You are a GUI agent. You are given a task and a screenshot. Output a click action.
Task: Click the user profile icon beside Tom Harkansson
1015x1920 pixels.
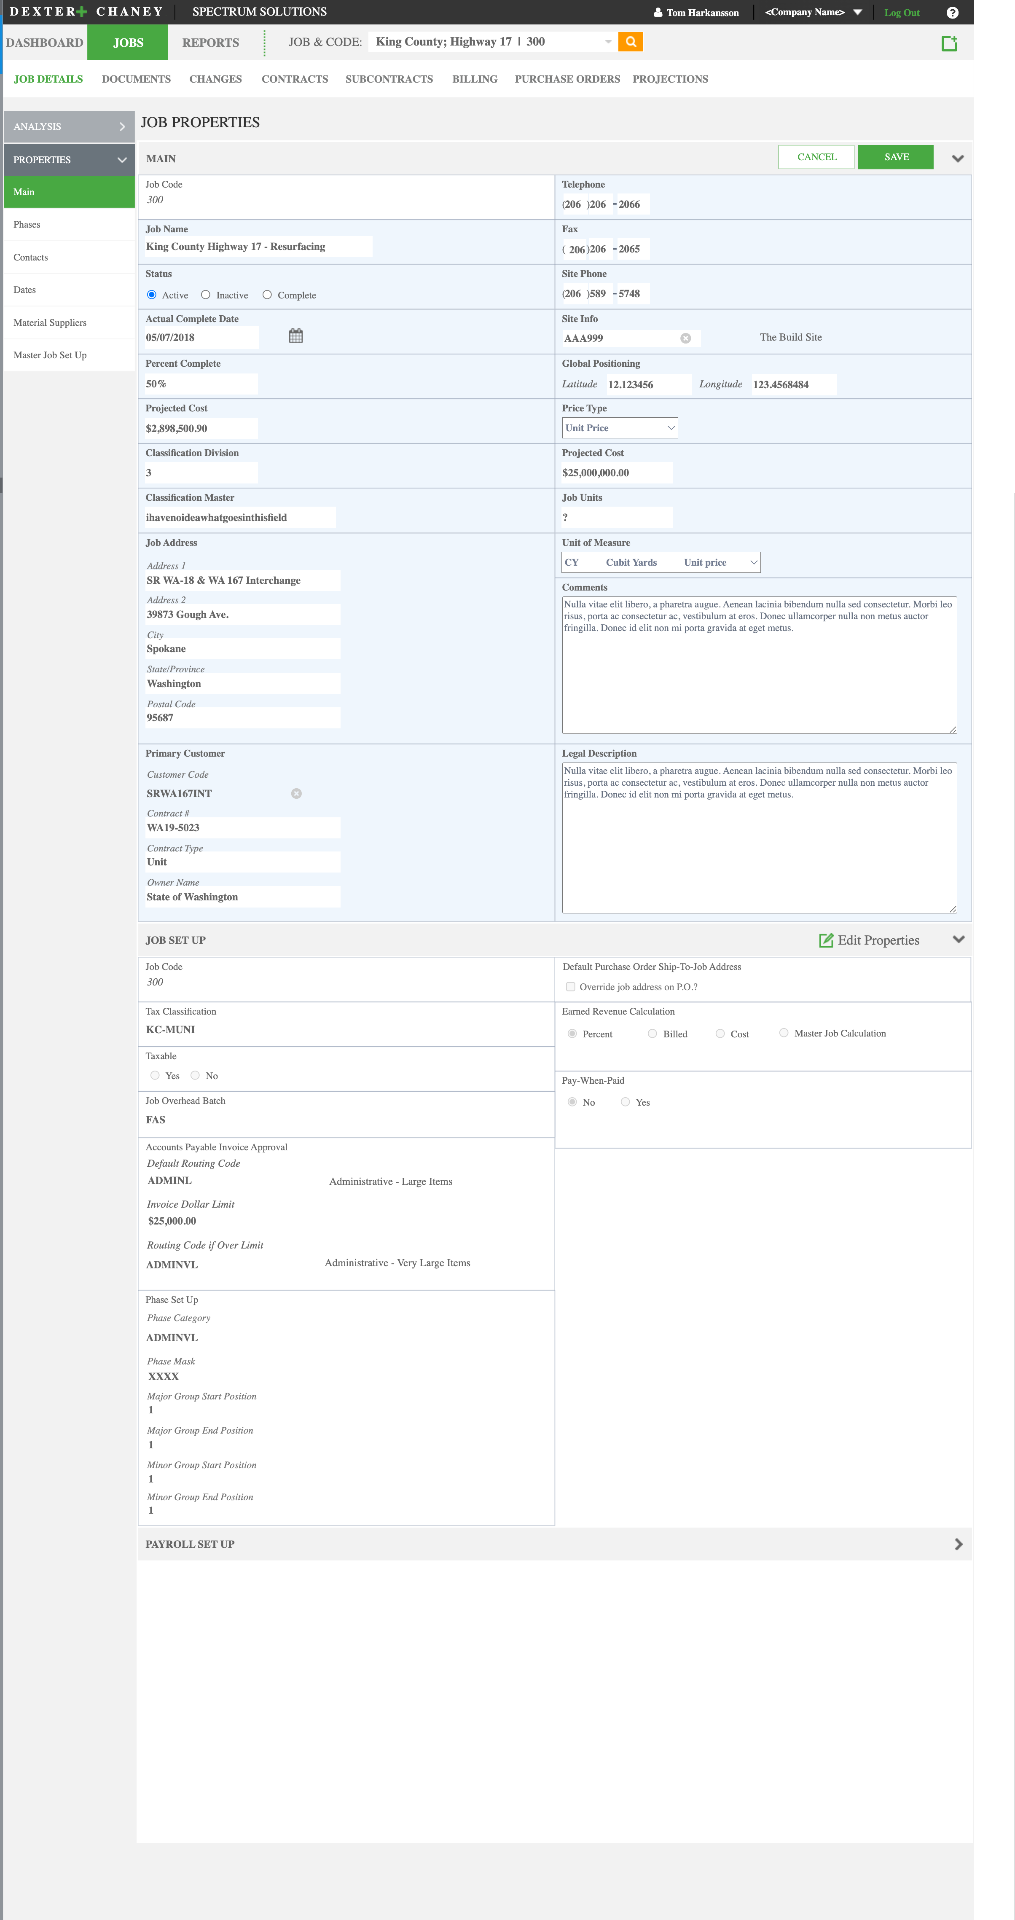pyautogui.click(x=658, y=13)
